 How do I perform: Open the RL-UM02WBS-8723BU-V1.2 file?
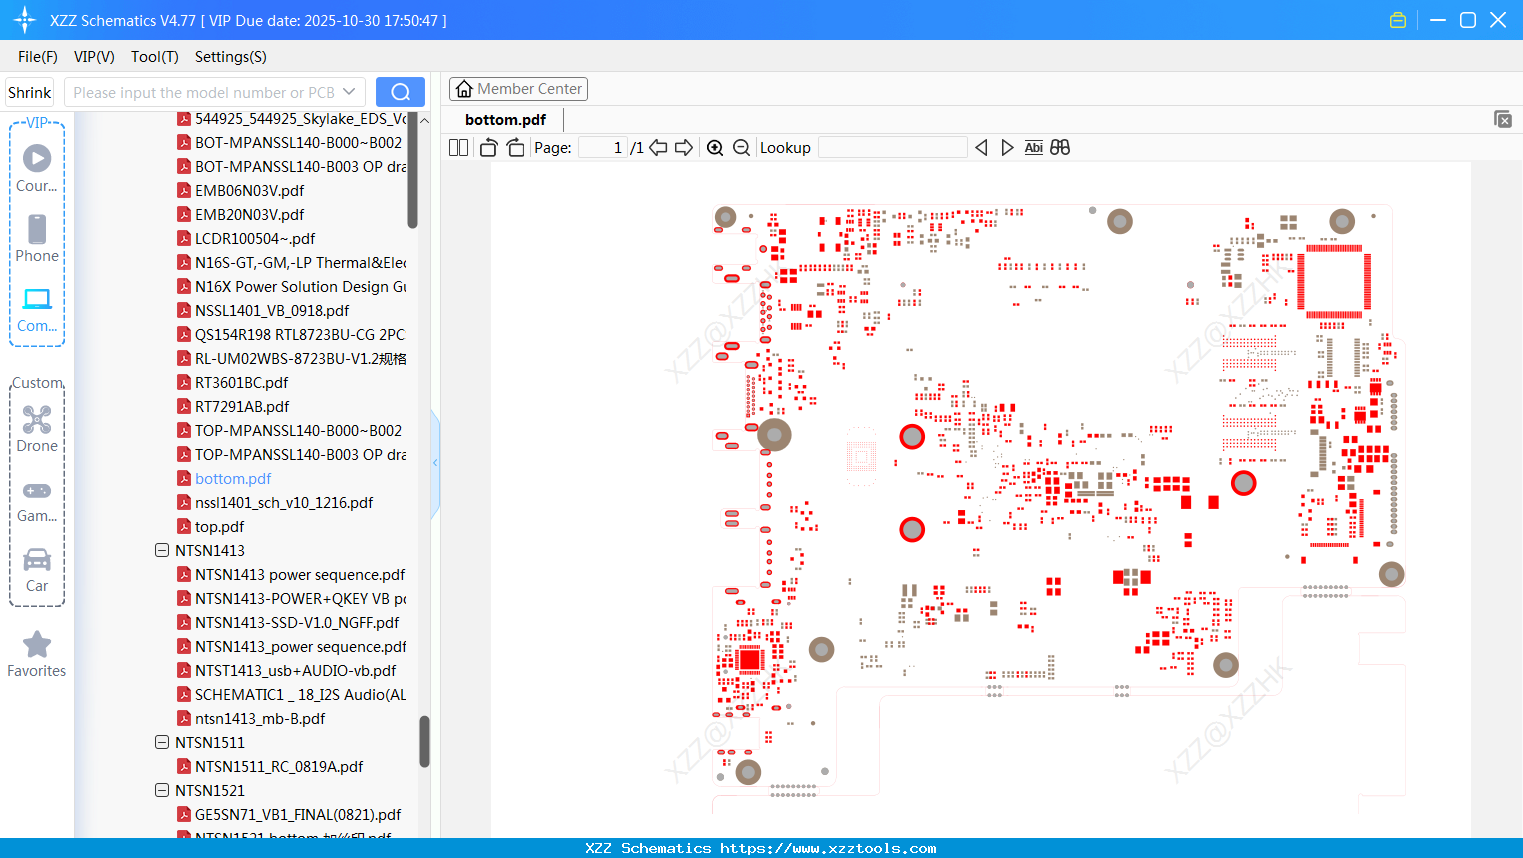300,358
